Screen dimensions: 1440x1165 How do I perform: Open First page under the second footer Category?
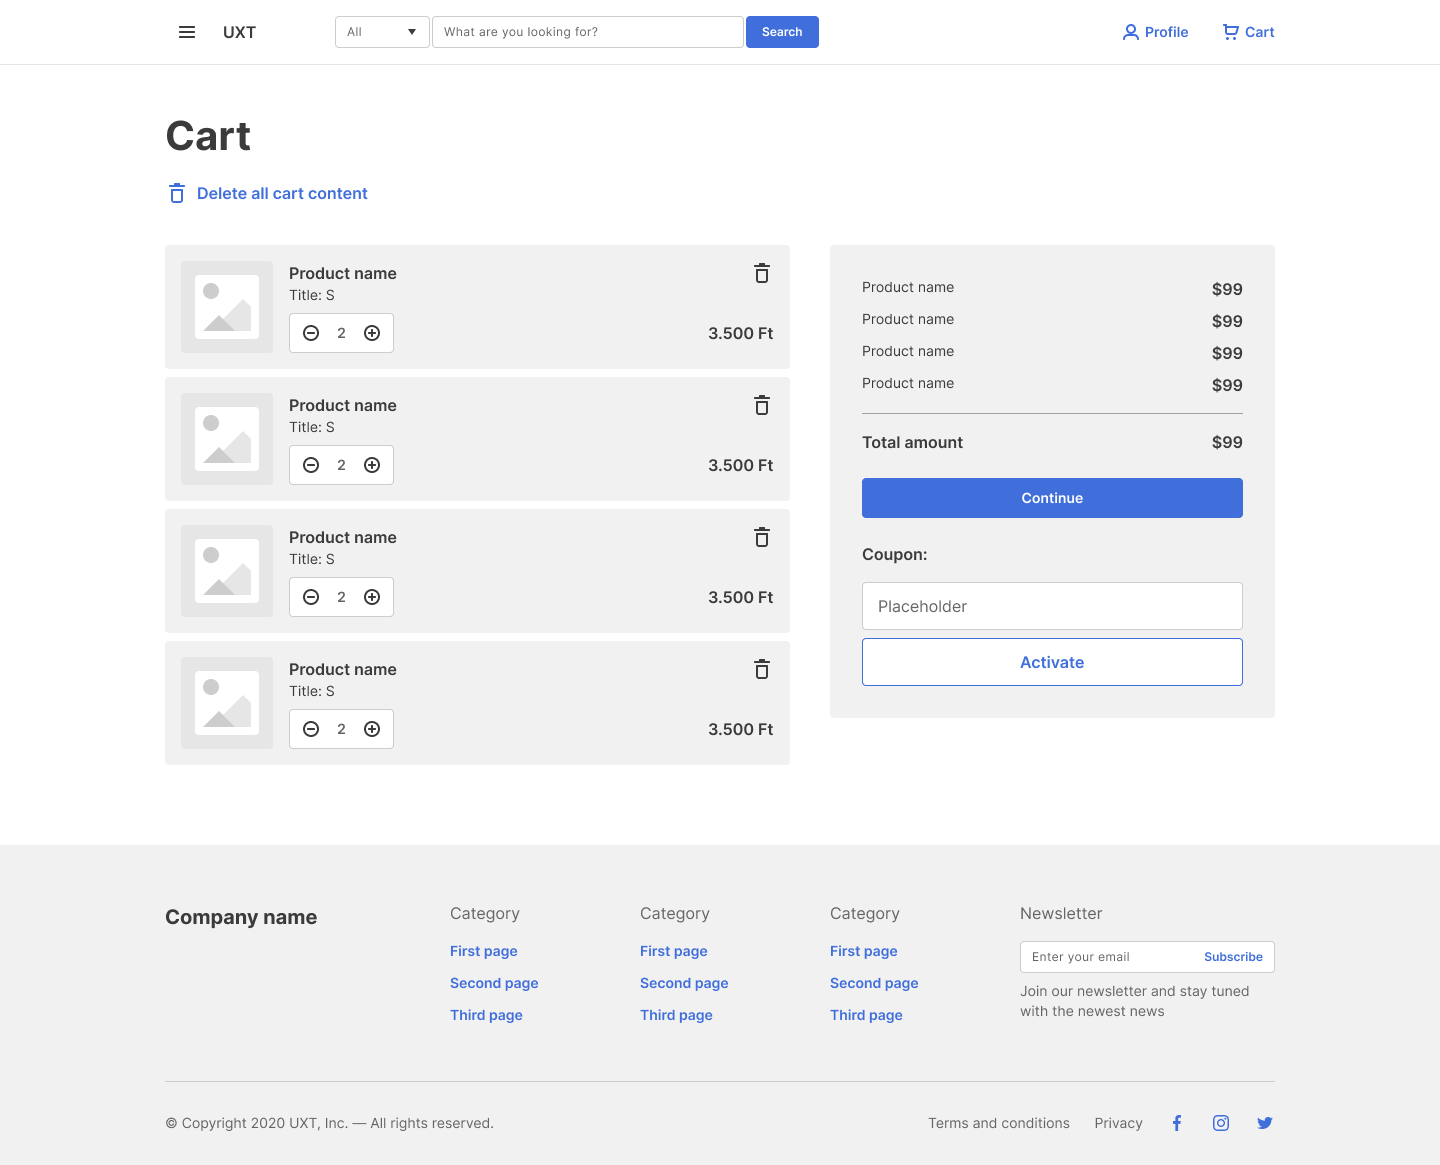click(674, 951)
